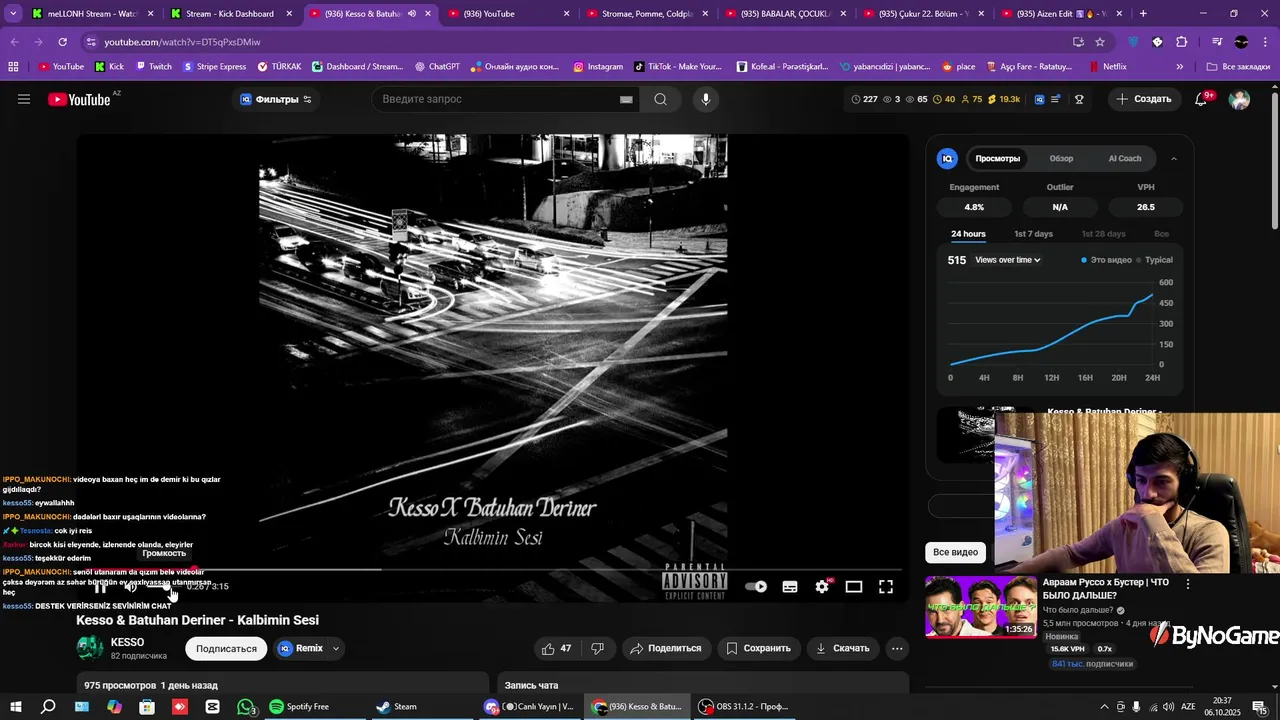The image size is (1280, 720).
Task: Click the Создать create button
Action: click(1143, 99)
